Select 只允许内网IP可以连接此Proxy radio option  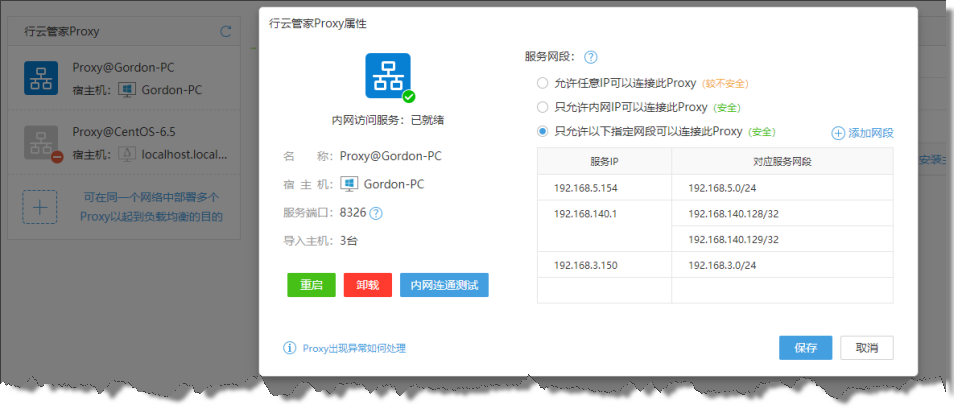[542, 107]
